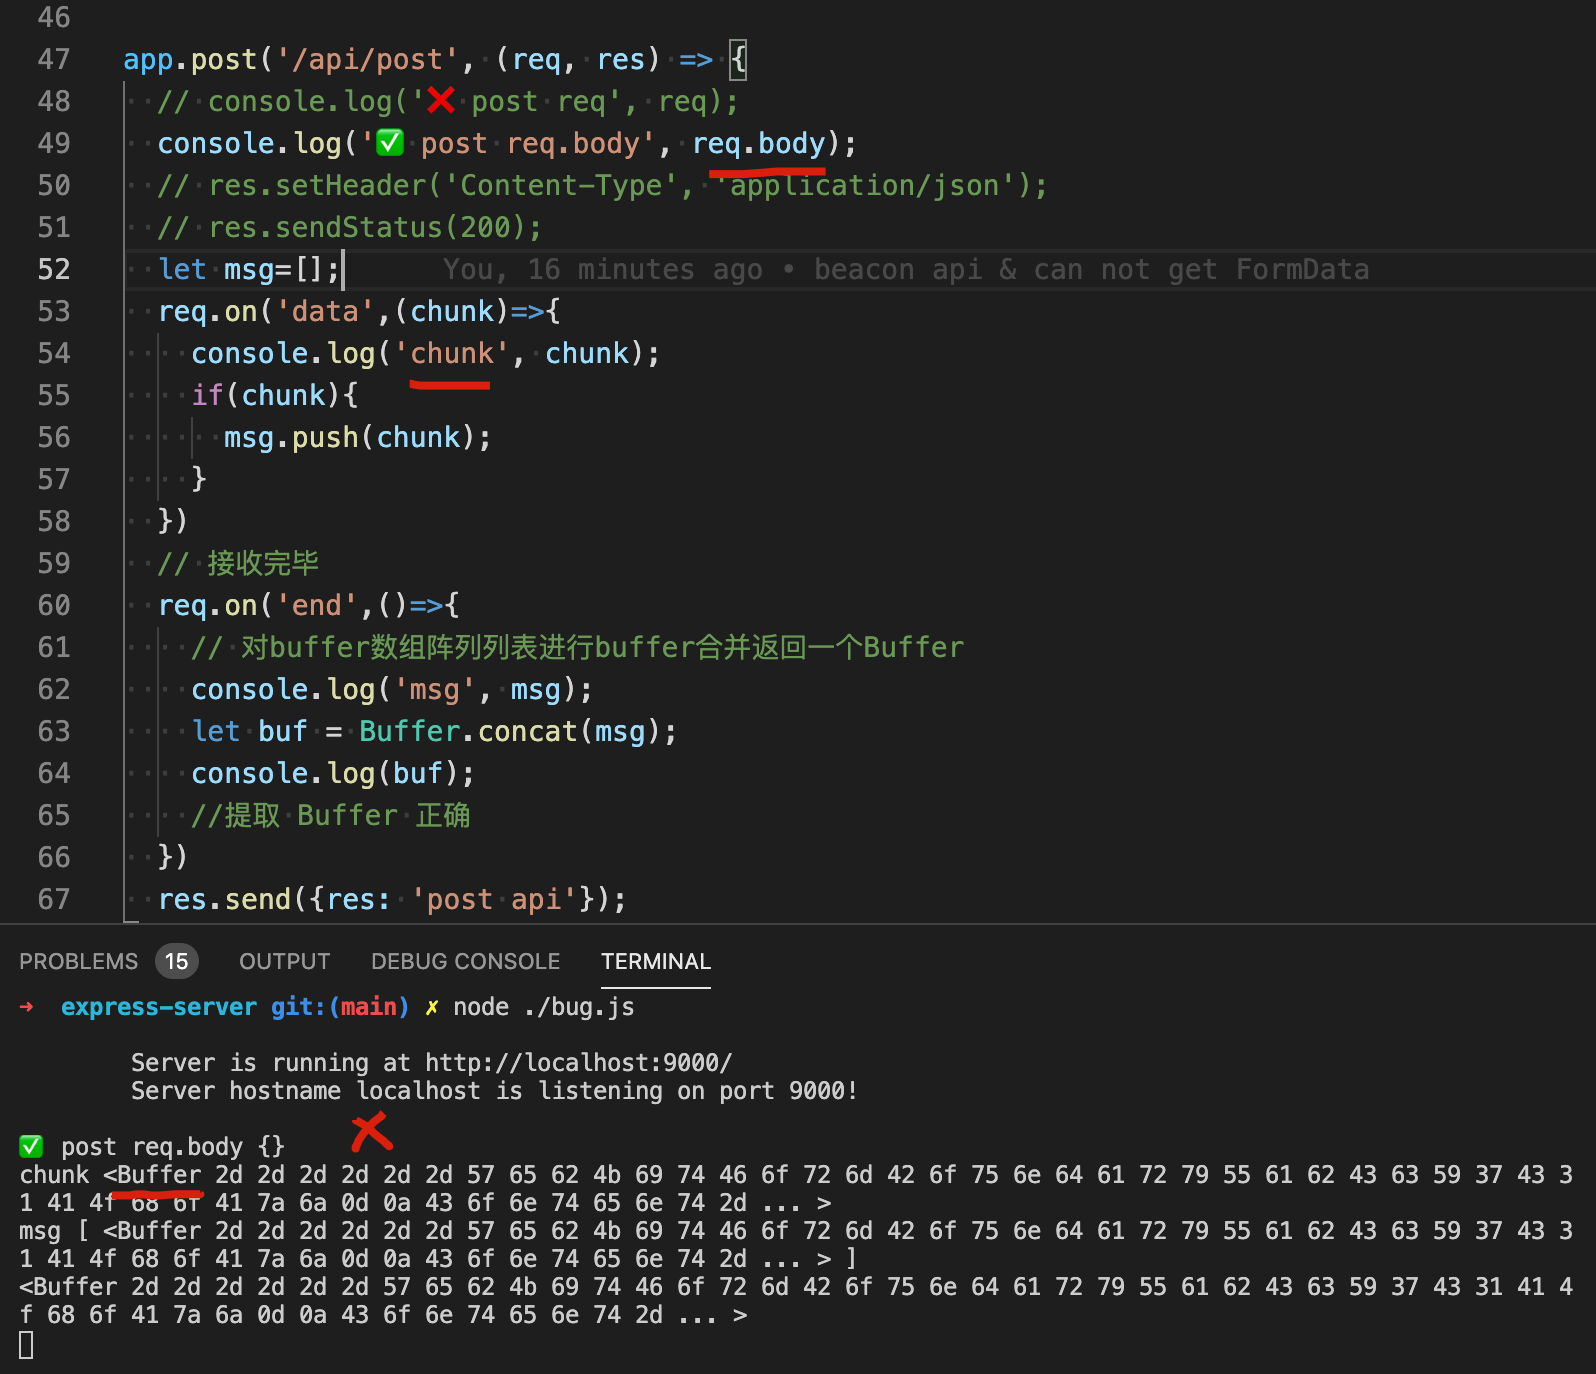The width and height of the screenshot is (1596, 1374).
Task: Switch to the PROBLEMS tab
Action: [79, 961]
